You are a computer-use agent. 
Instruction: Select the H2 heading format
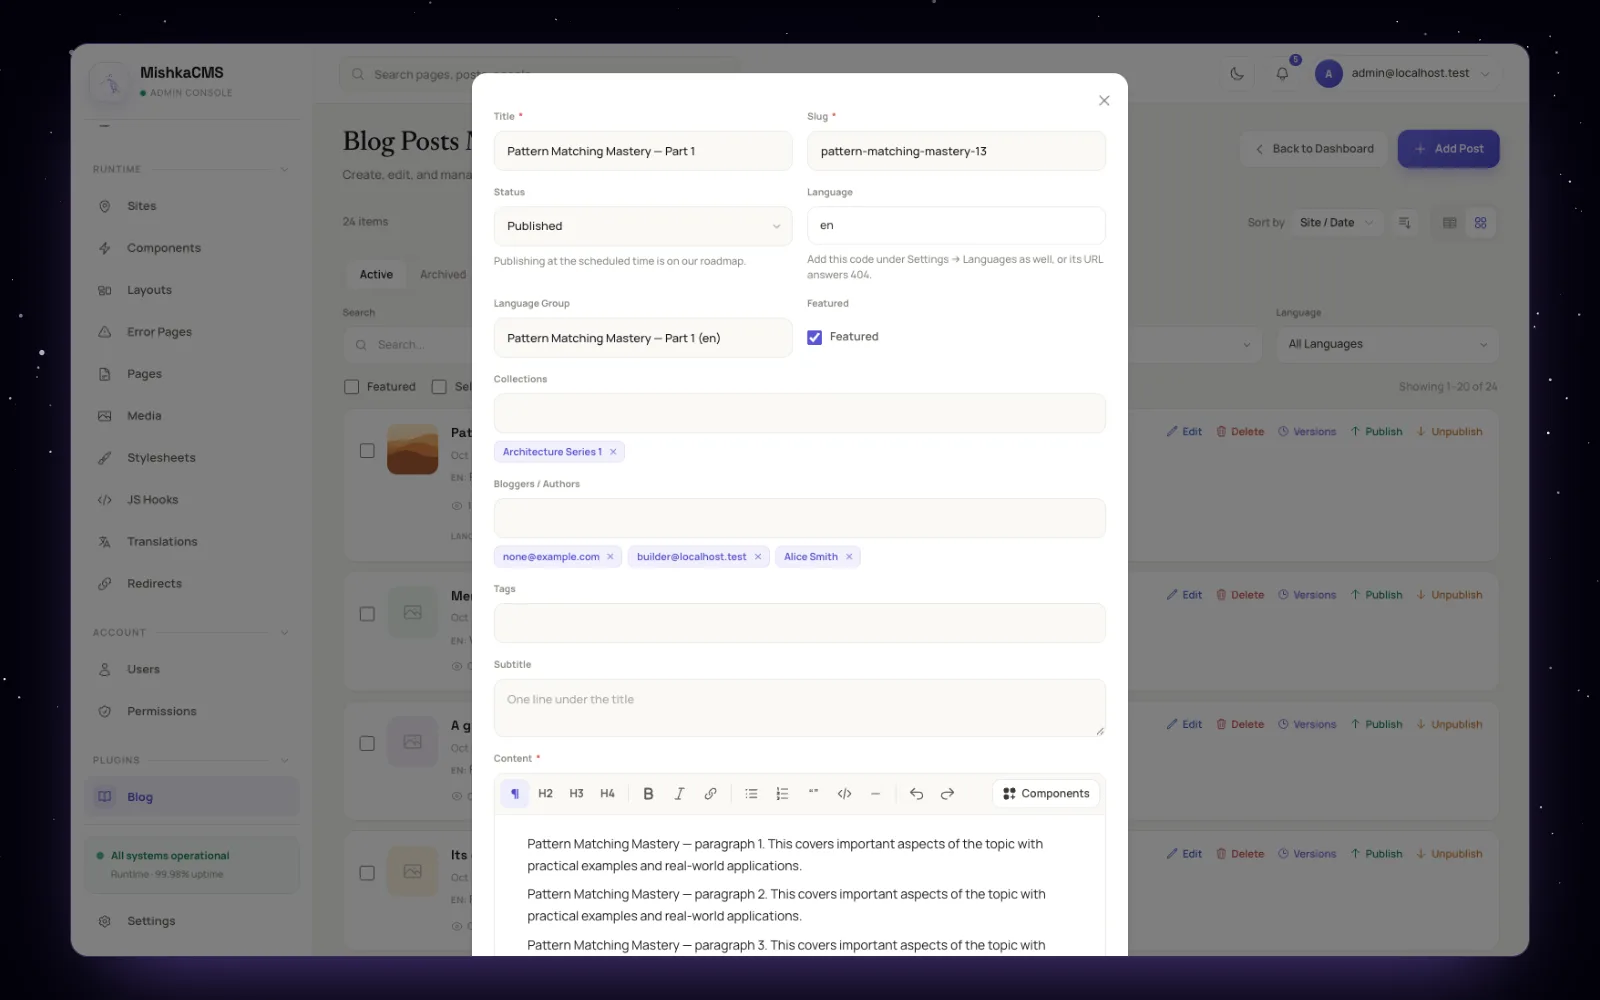545,794
